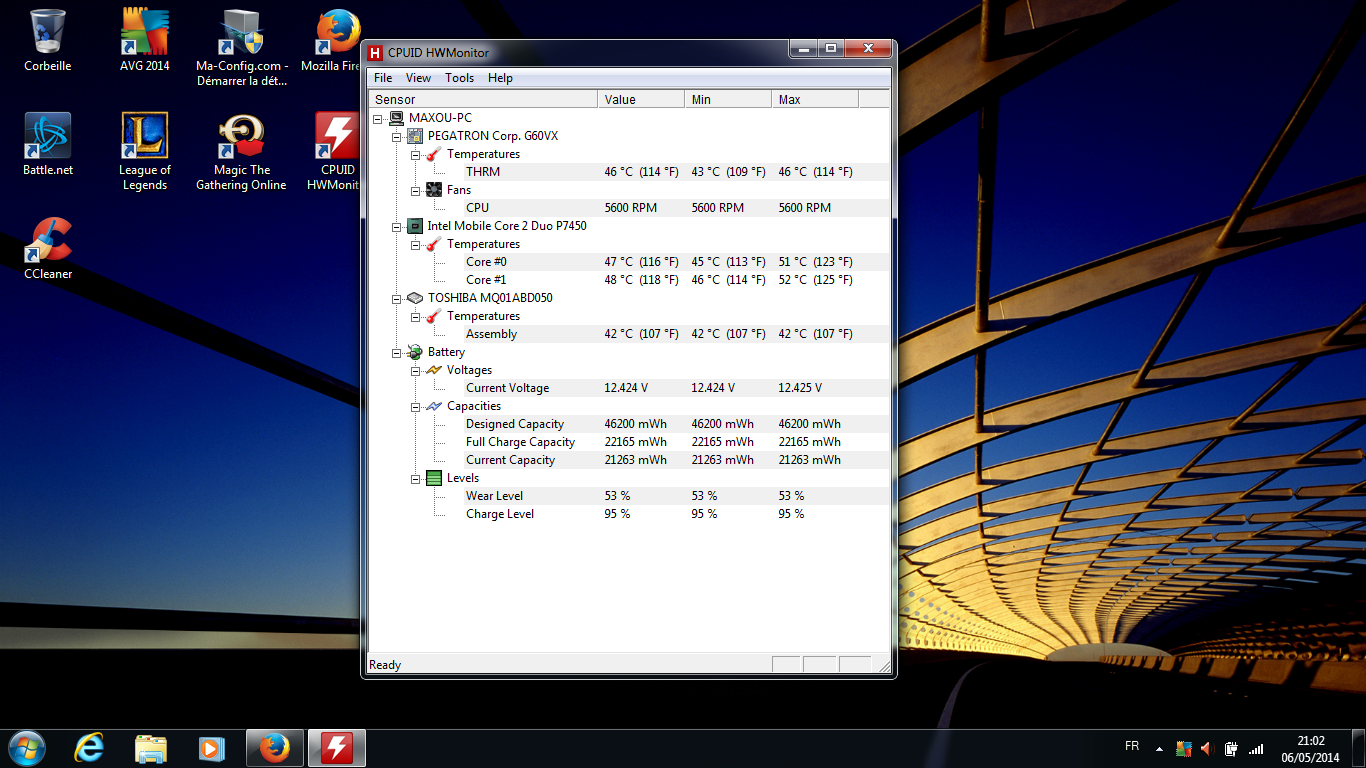Select the Wear Level row
Image resolution: width=1366 pixels, height=768 pixels.
pyautogui.click(x=494, y=496)
